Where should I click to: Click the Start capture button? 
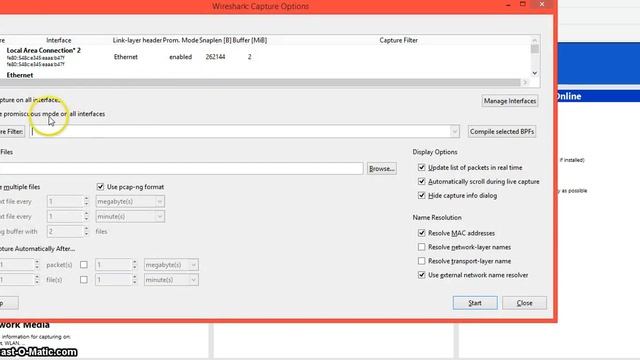[x=475, y=303]
